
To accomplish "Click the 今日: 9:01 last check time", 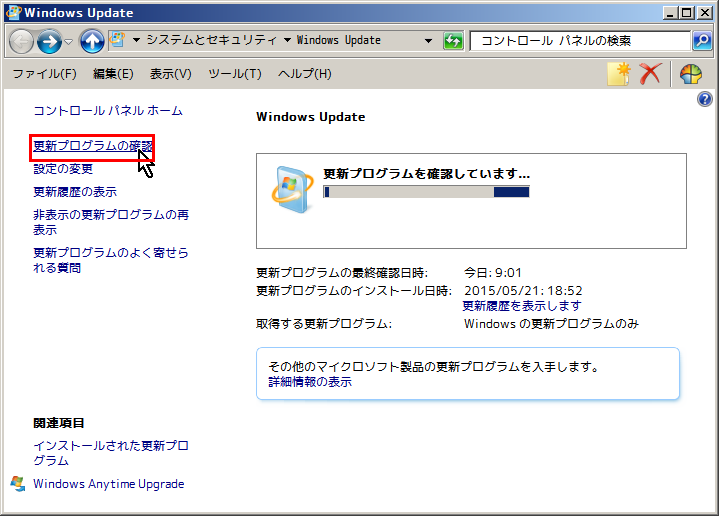I will pyautogui.click(x=493, y=273).
